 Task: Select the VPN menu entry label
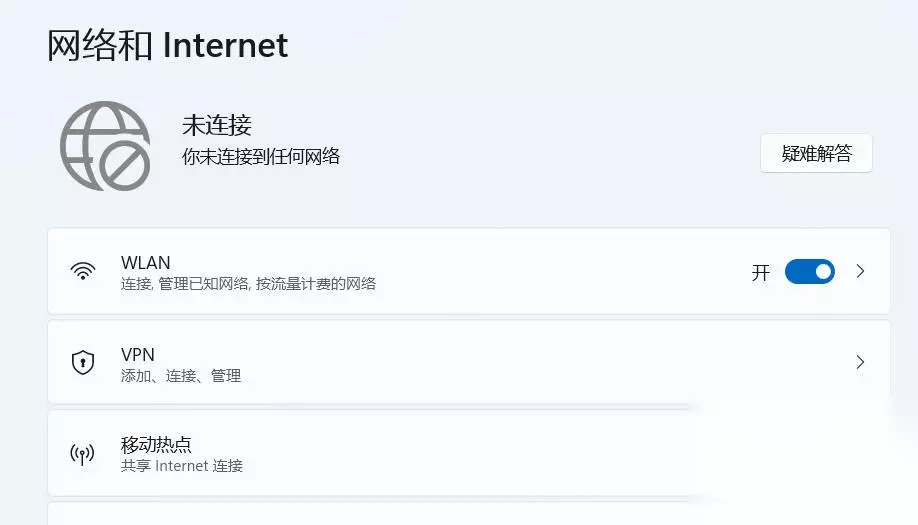pyautogui.click(x=138, y=354)
